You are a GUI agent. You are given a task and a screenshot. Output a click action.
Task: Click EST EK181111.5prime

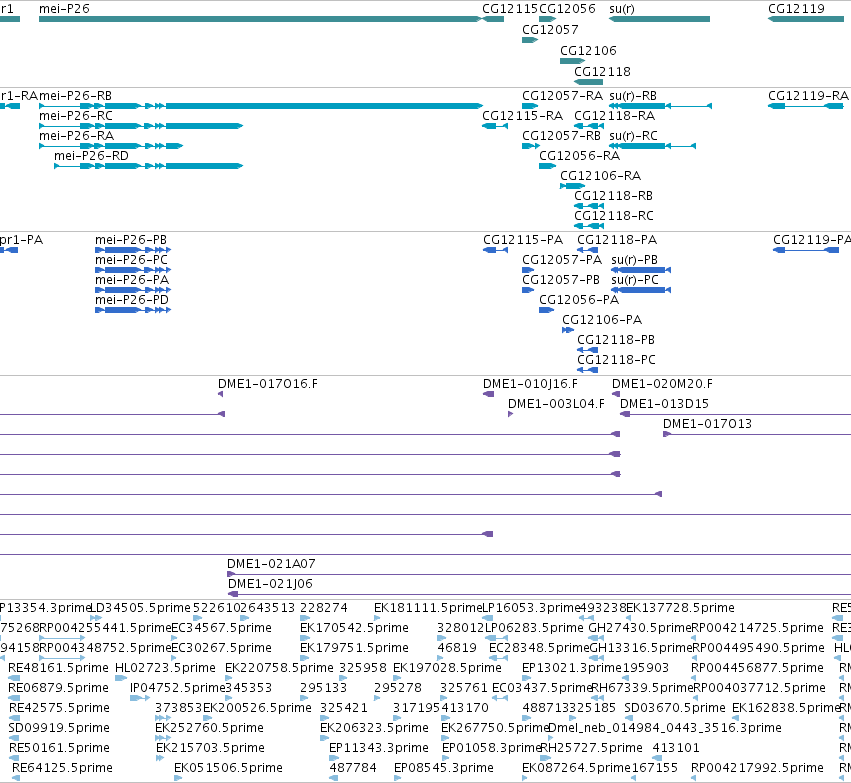(428, 608)
